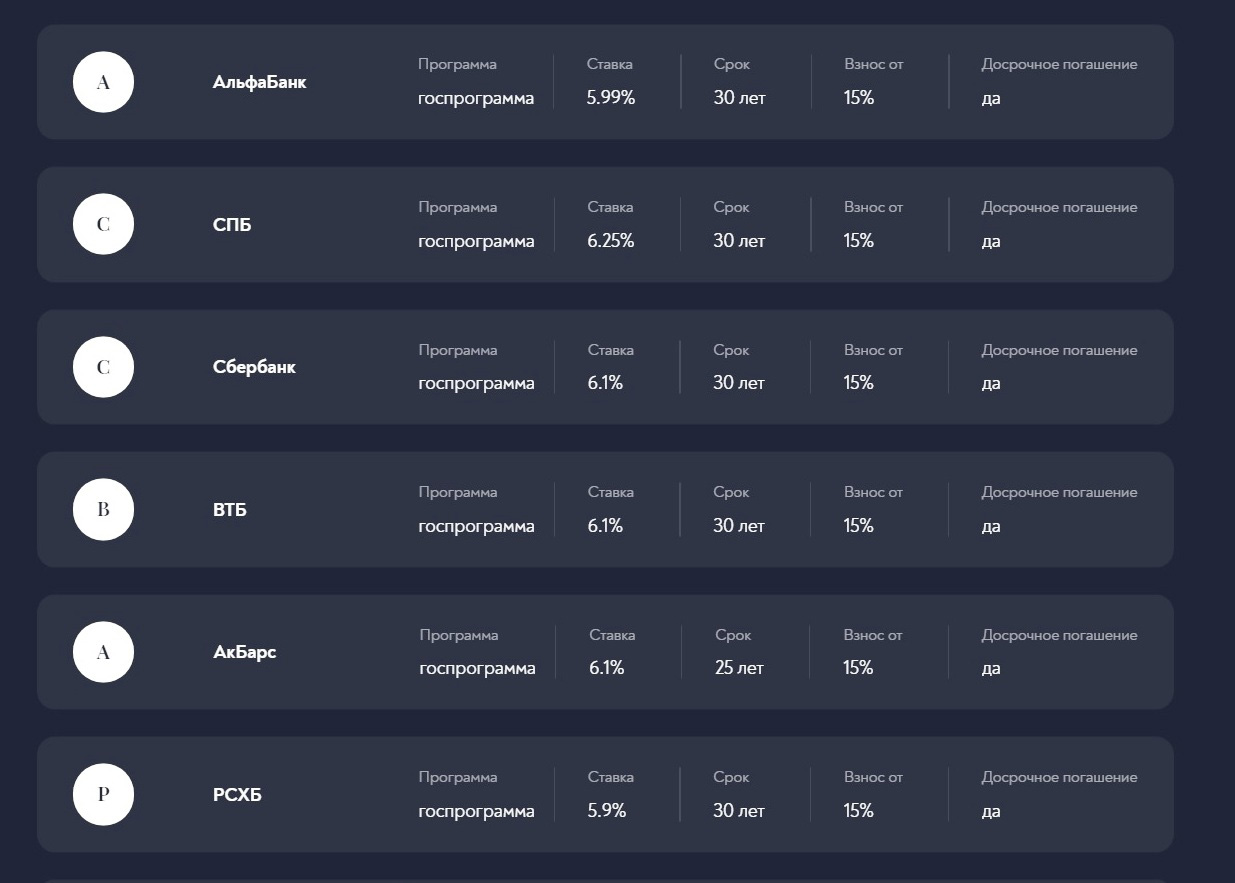Select the Сбербанк circle logo
This screenshot has height=883, width=1235.
tap(103, 367)
